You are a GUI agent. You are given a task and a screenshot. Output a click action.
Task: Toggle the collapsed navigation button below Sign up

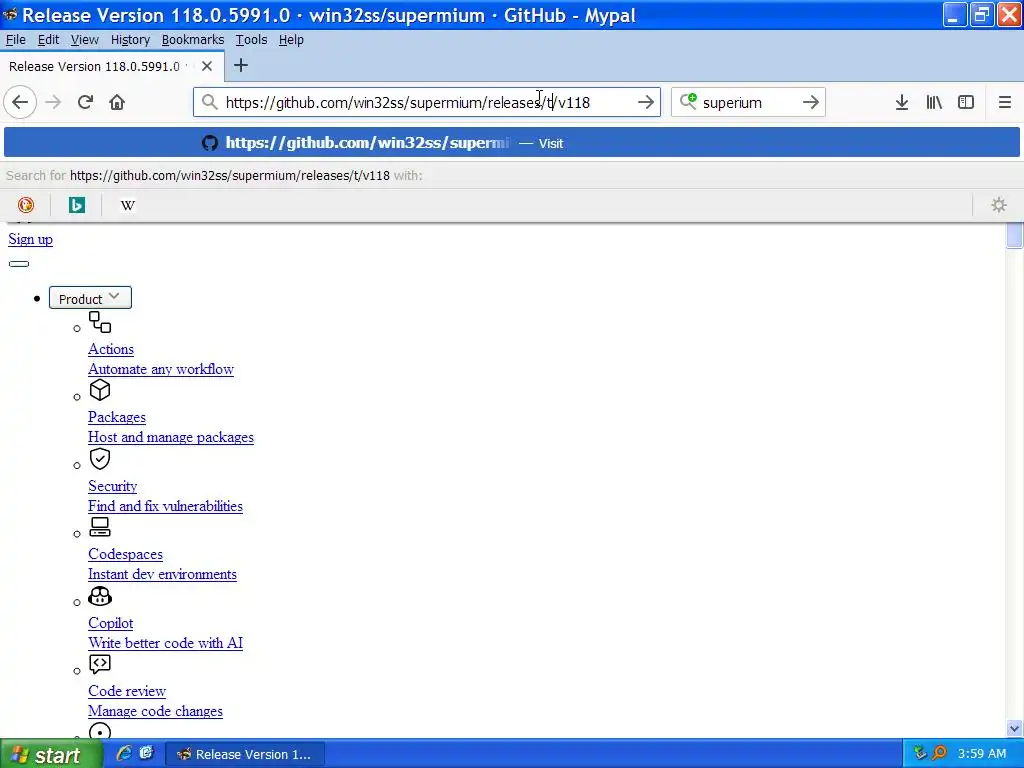point(19,264)
